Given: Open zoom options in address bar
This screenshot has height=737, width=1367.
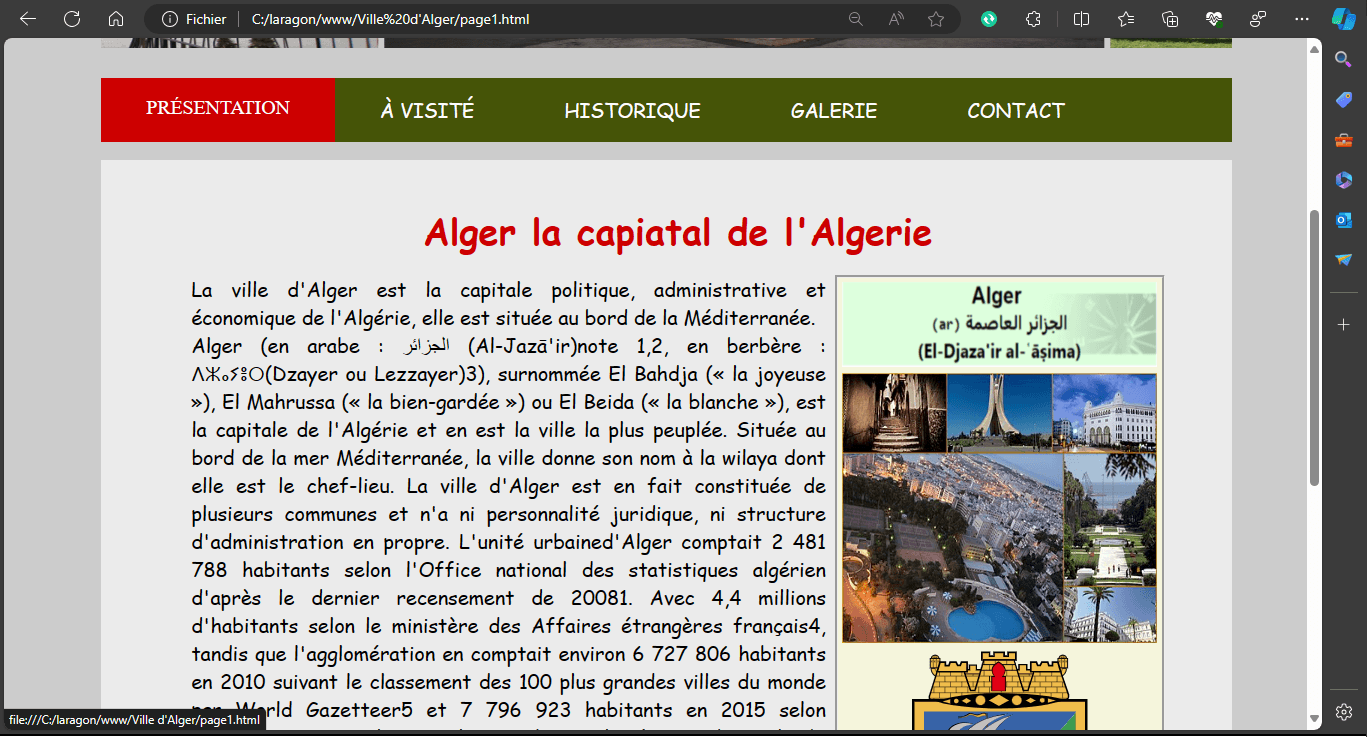Looking at the screenshot, I should pos(856,19).
